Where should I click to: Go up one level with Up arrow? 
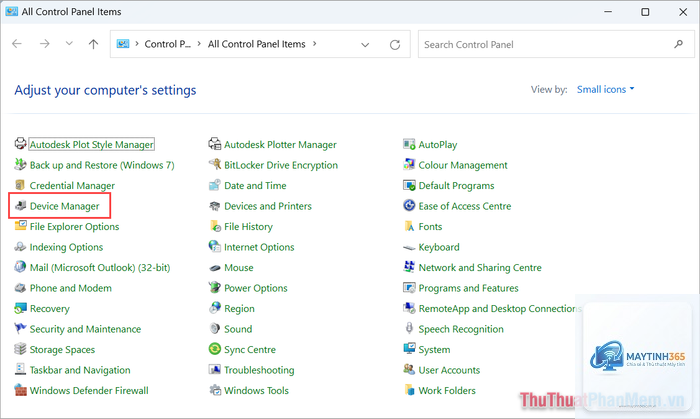point(93,43)
